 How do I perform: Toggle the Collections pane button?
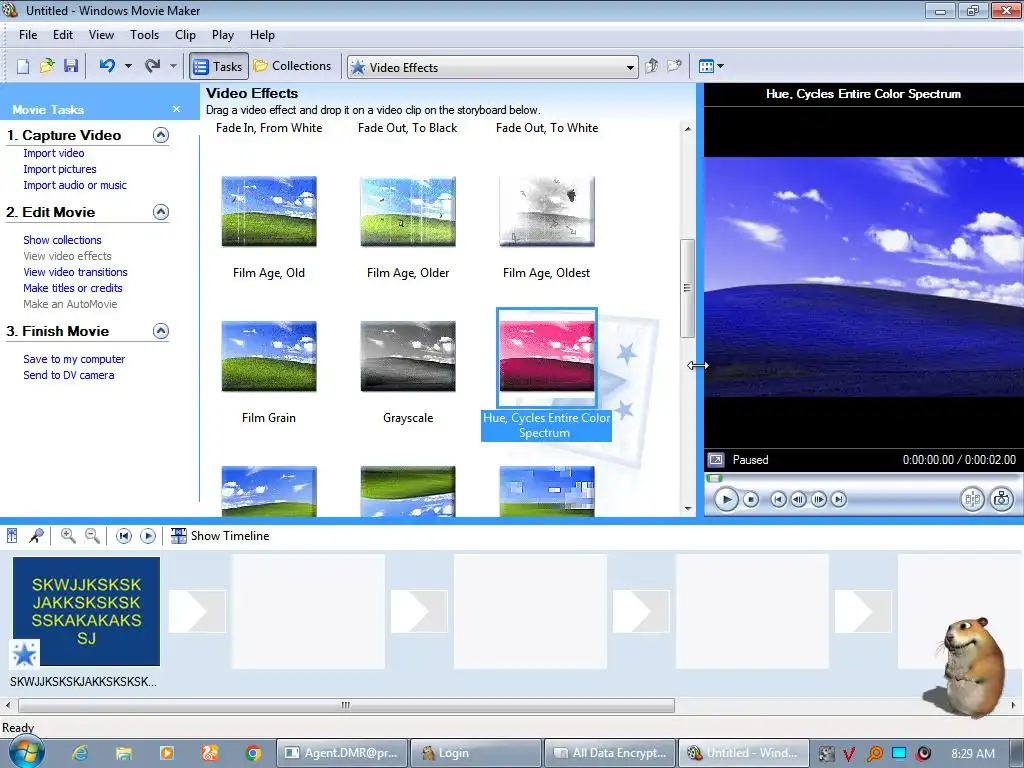[x=293, y=66]
